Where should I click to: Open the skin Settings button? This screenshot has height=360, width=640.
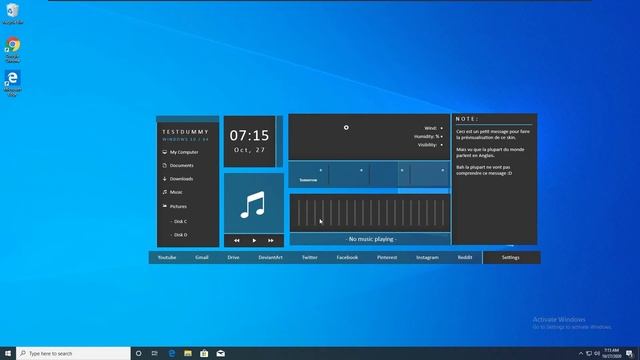pos(511,258)
